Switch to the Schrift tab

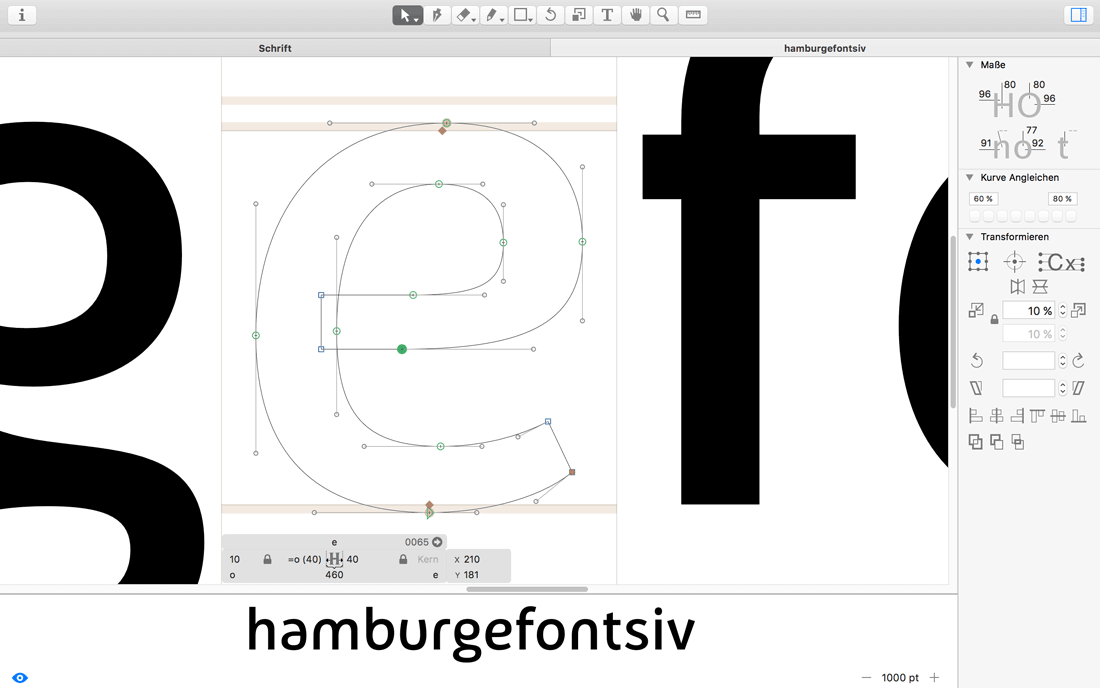(275, 48)
